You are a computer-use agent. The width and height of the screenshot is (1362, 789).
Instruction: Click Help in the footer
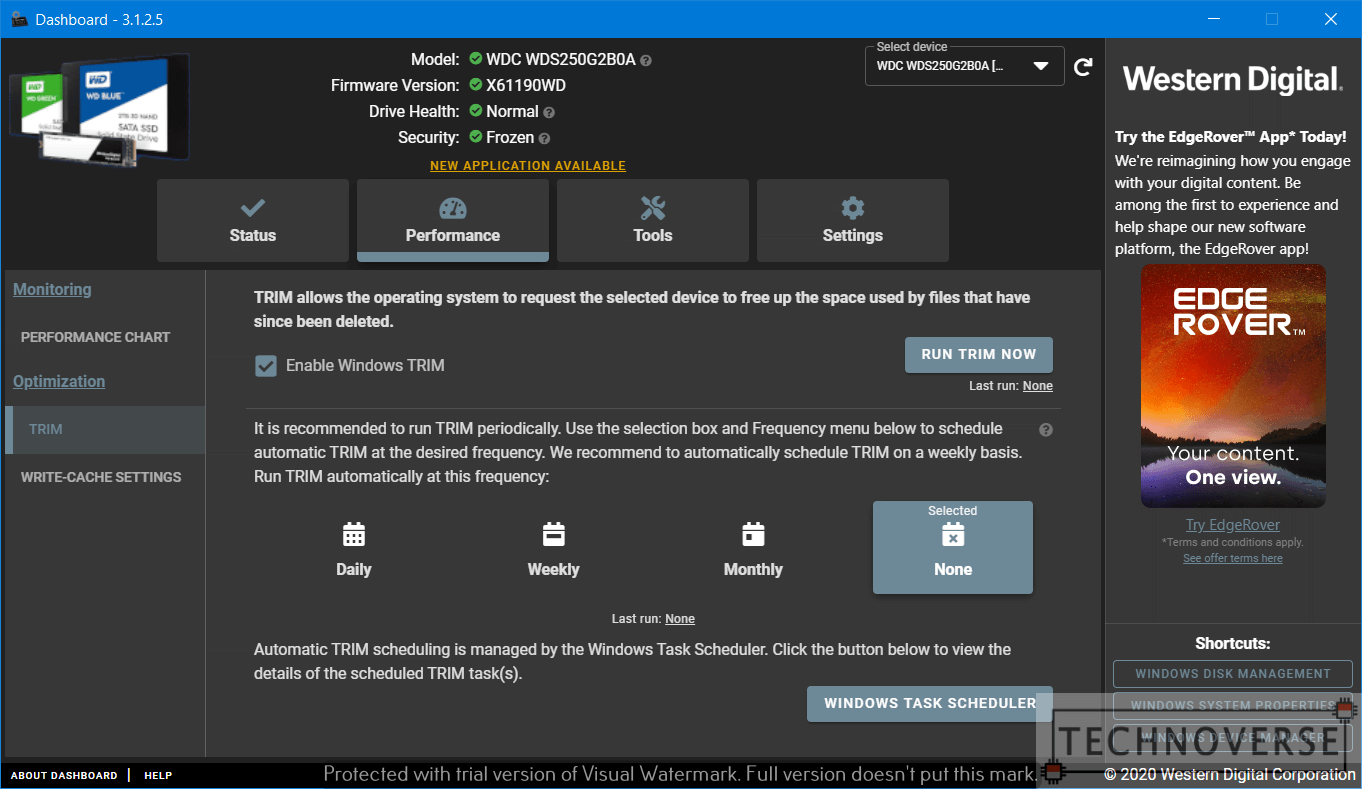(158, 775)
